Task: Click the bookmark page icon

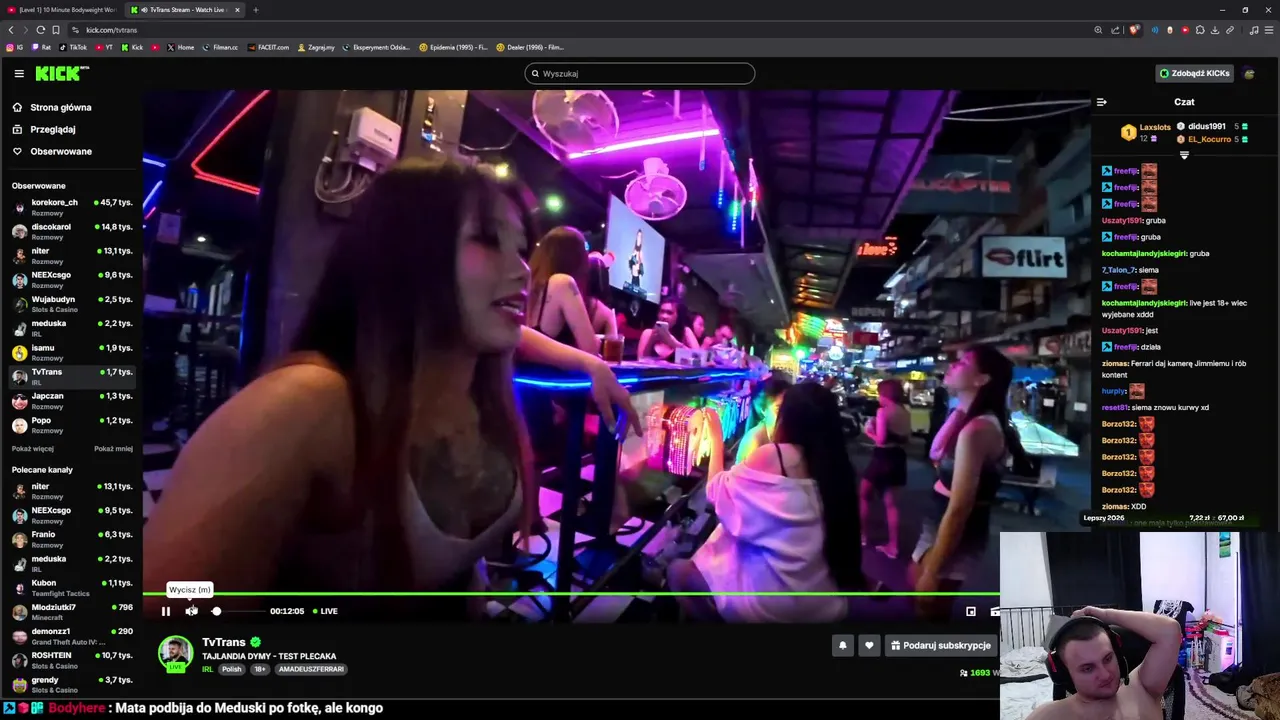Action: tap(55, 30)
